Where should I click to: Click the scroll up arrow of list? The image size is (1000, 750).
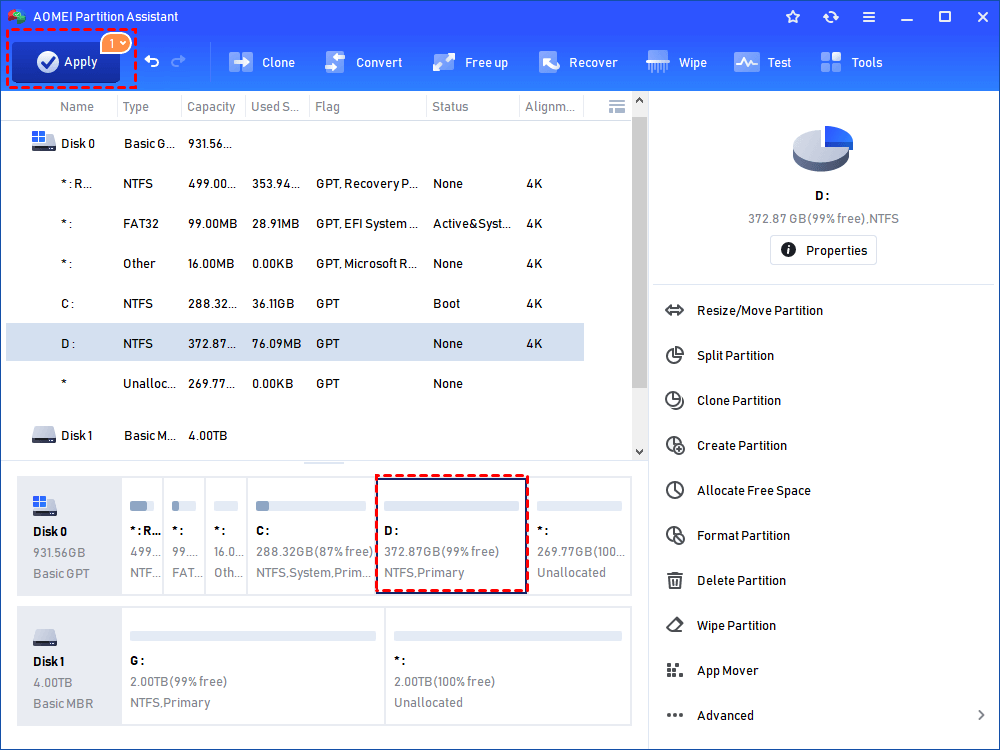pos(639,101)
